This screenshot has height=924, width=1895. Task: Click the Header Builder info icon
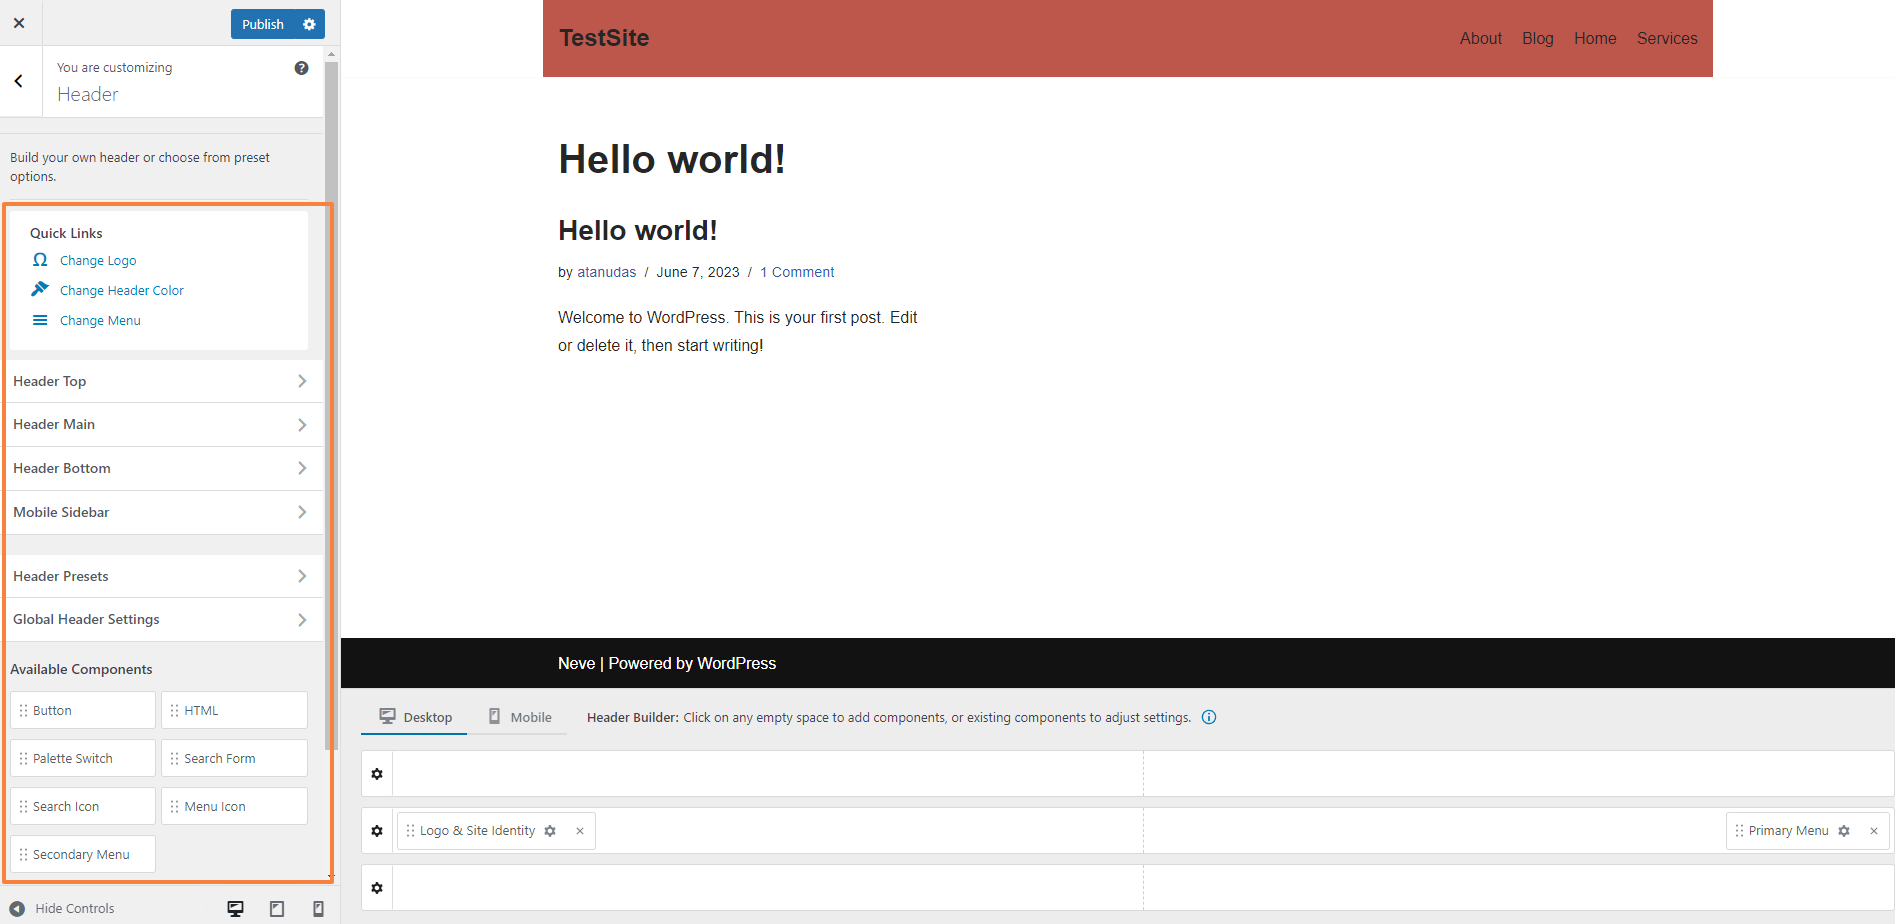coord(1209,717)
